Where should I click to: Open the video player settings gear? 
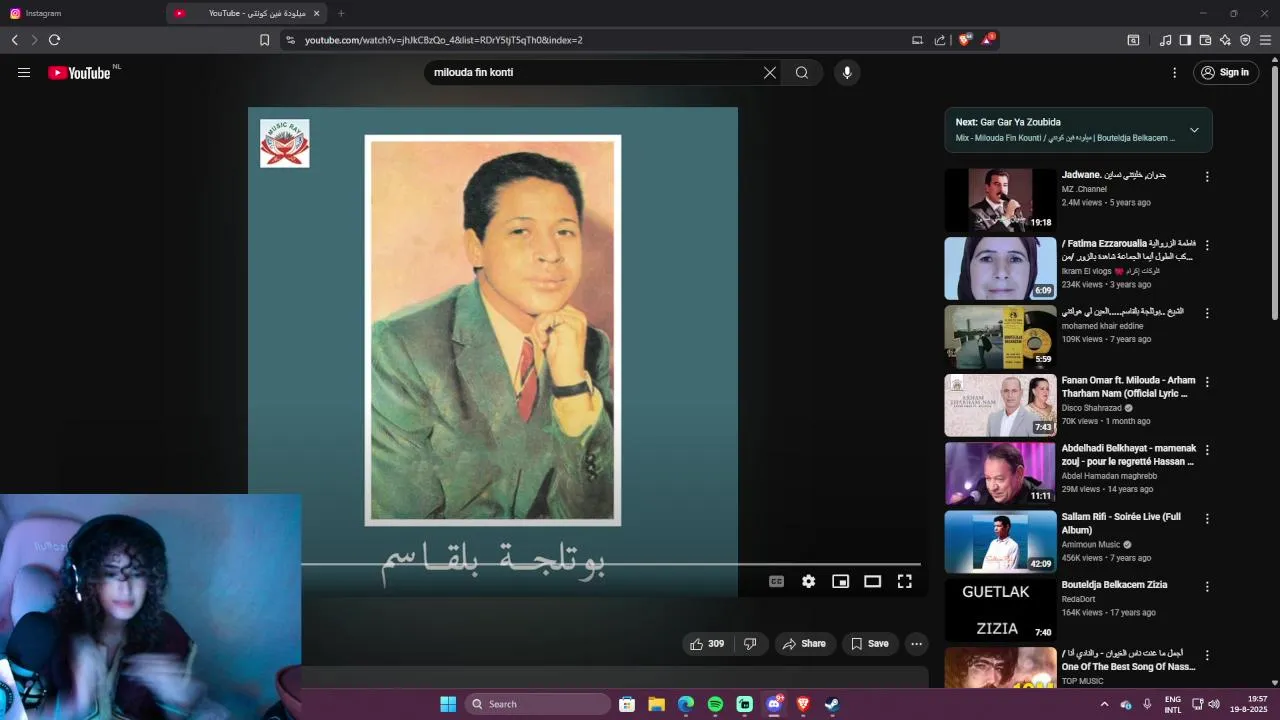tap(808, 581)
